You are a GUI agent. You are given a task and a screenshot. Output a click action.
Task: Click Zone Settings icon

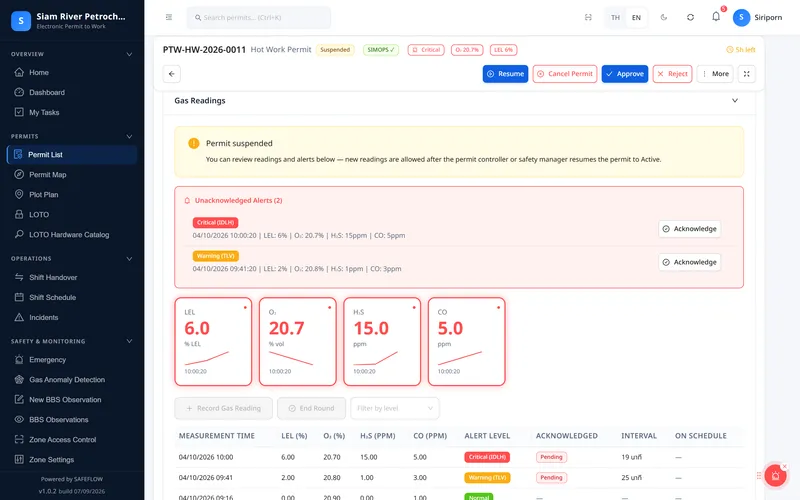pos(19,459)
